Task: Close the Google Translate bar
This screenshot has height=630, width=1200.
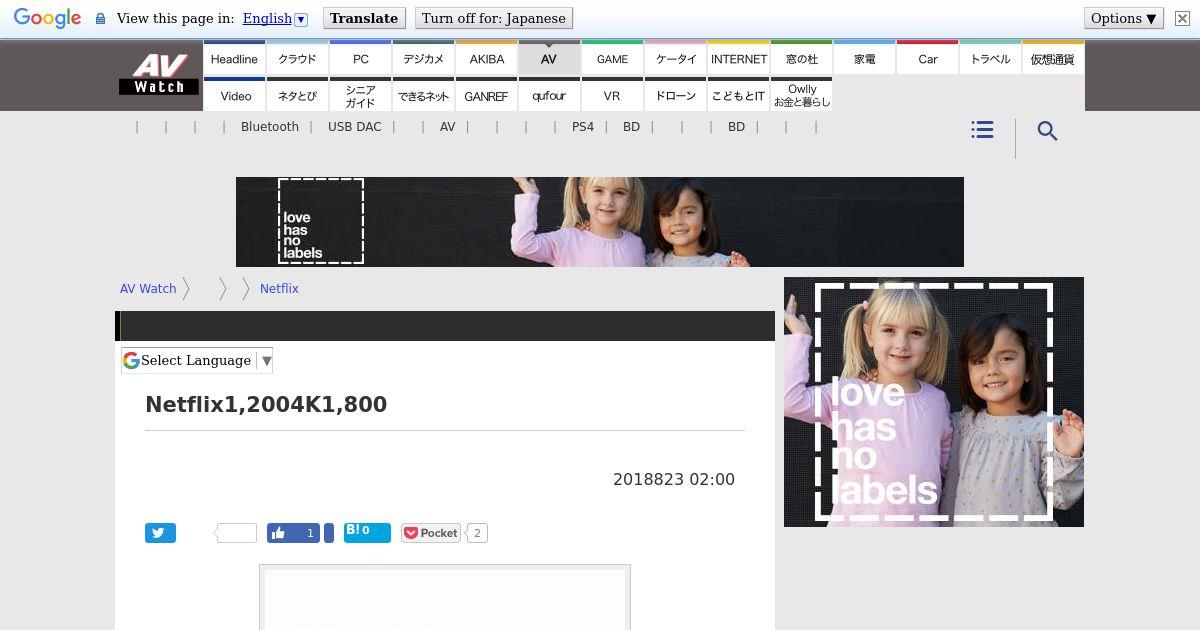Action: (1182, 18)
